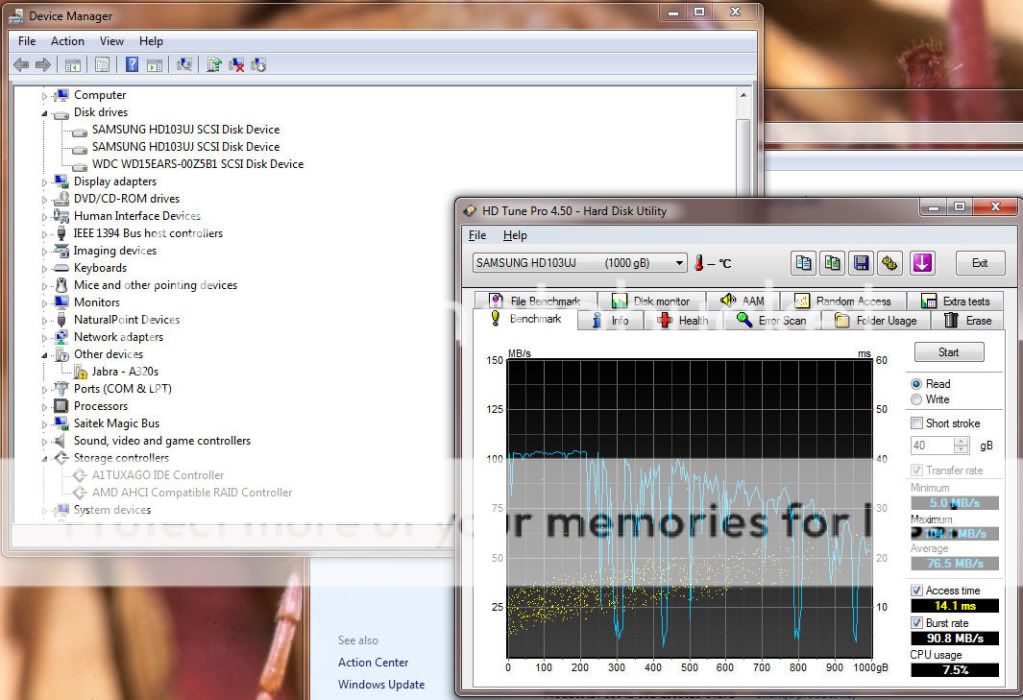Open the SAMSUNG HD103UJ drive selection dropdown
The height and width of the screenshot is (700, 1023).
pyautogui.click(x=680, y=262)
